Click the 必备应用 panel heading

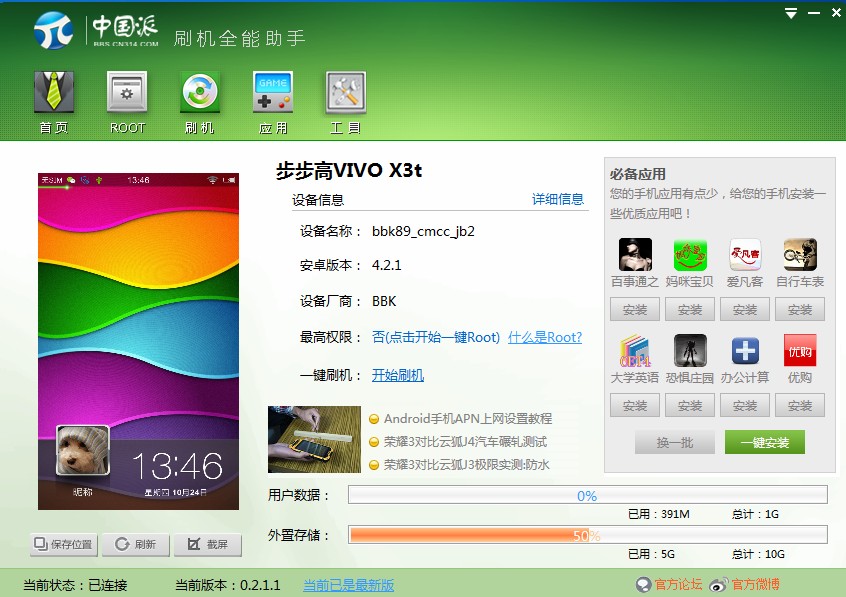click(638, 174)
